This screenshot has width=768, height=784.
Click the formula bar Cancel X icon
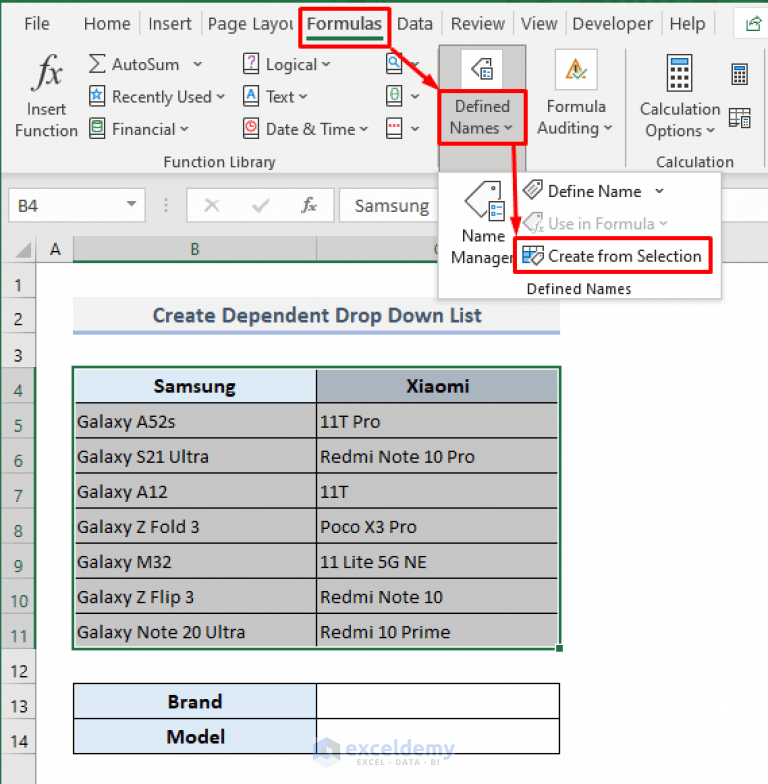[x=212, y=205]
